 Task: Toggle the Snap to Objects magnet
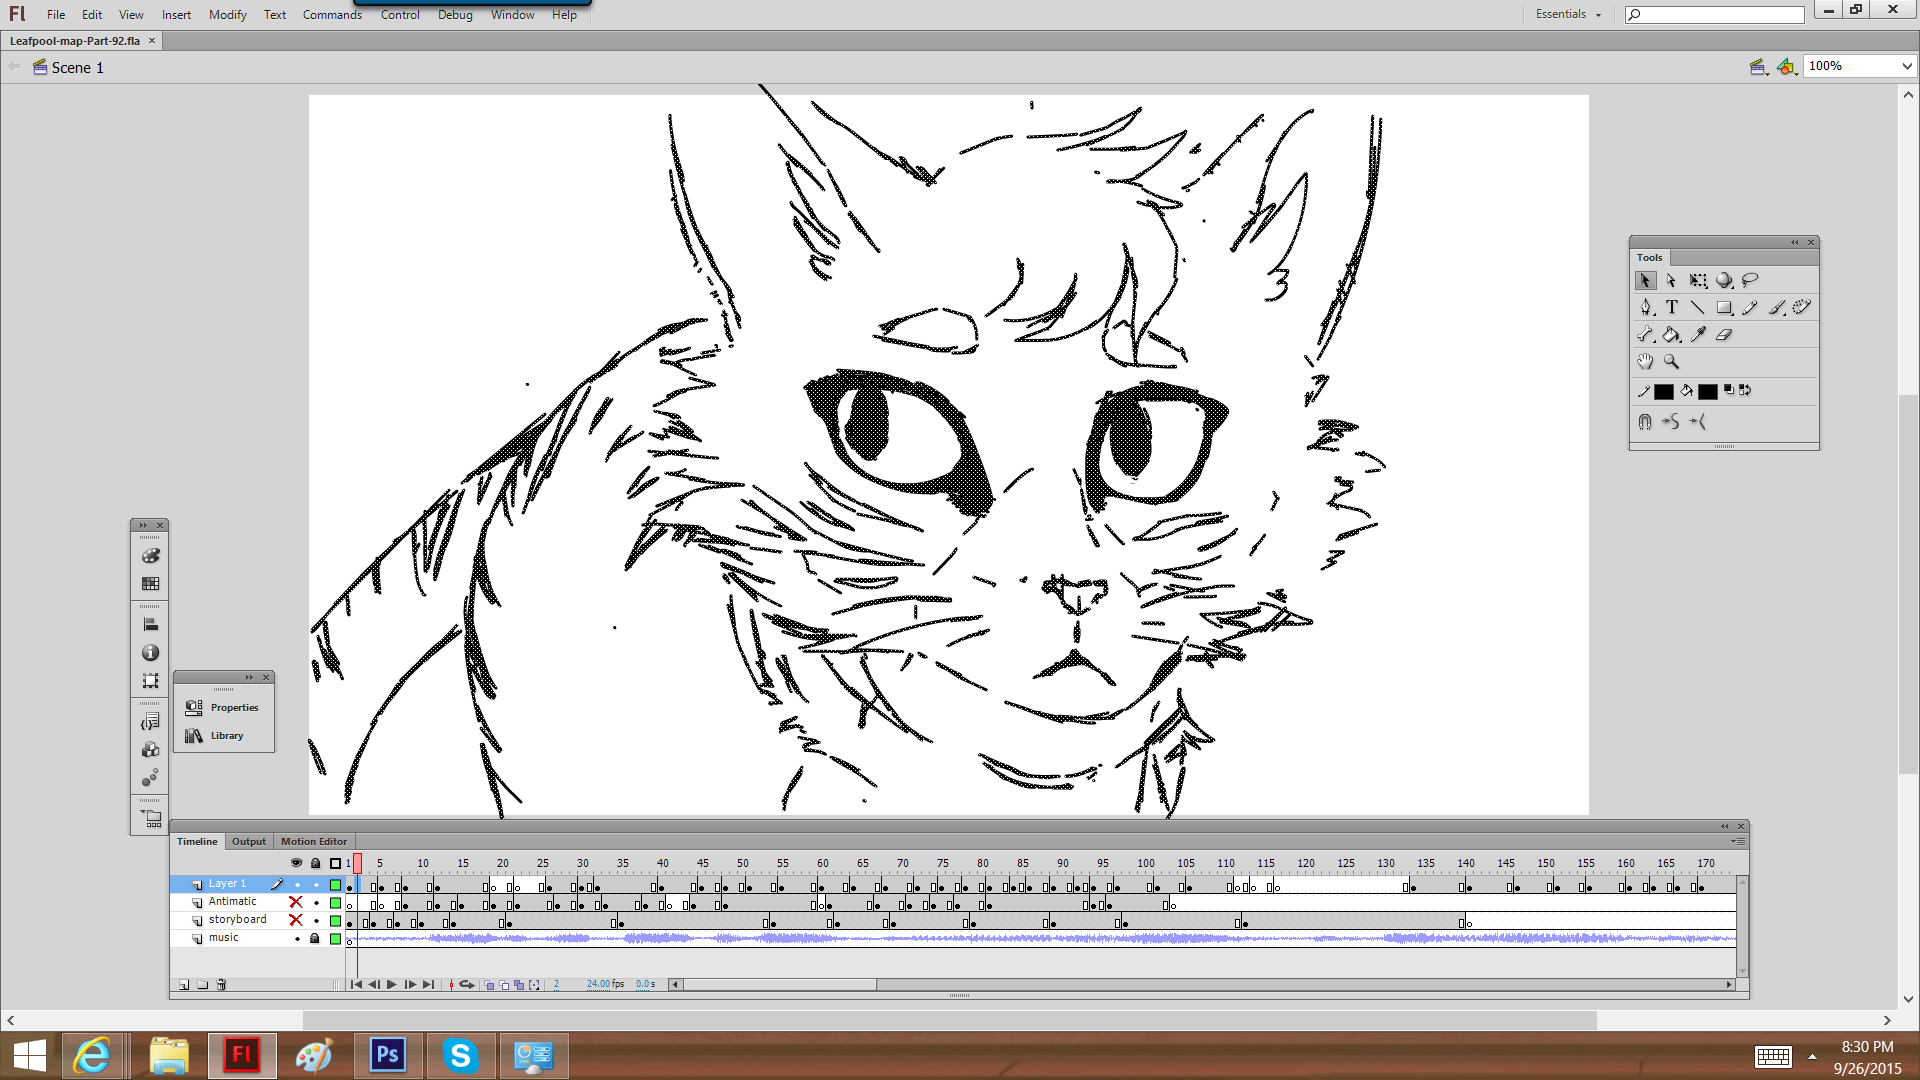point(1645,422)
